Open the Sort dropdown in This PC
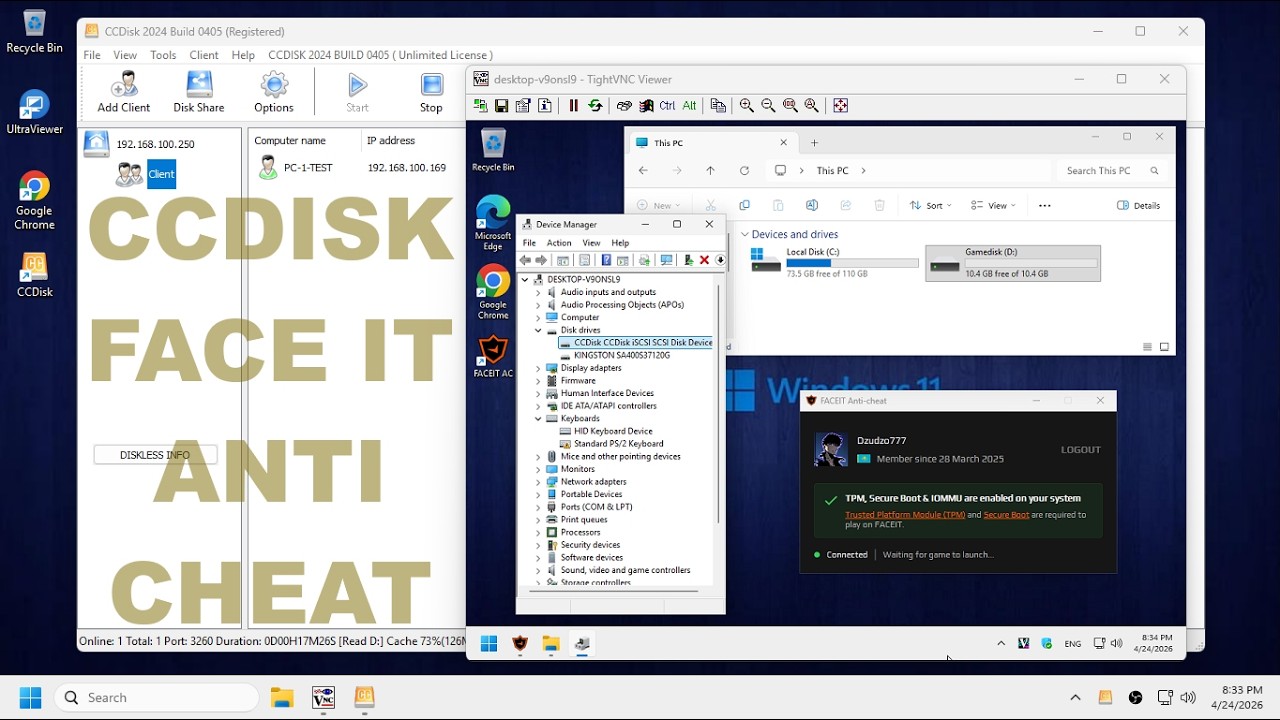This screenshot has width=1280, height=720. pyautogui.click(x=930, y=205)
